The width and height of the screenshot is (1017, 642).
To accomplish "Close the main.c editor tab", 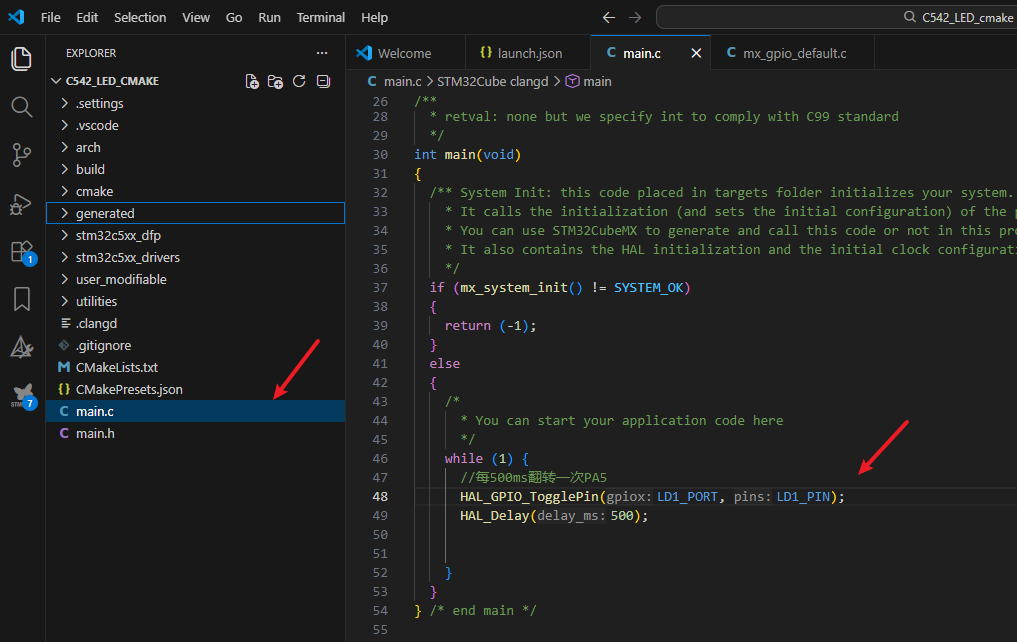I will [x=696, y=53].
